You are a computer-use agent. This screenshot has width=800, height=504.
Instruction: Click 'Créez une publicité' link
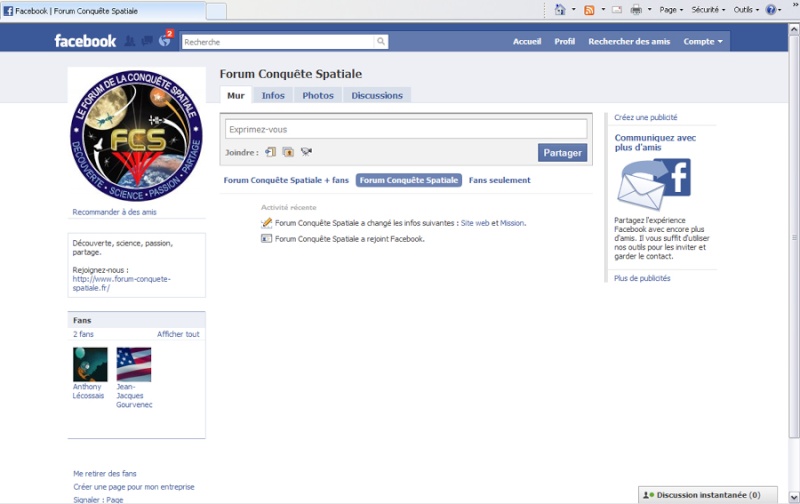(645, 117)
